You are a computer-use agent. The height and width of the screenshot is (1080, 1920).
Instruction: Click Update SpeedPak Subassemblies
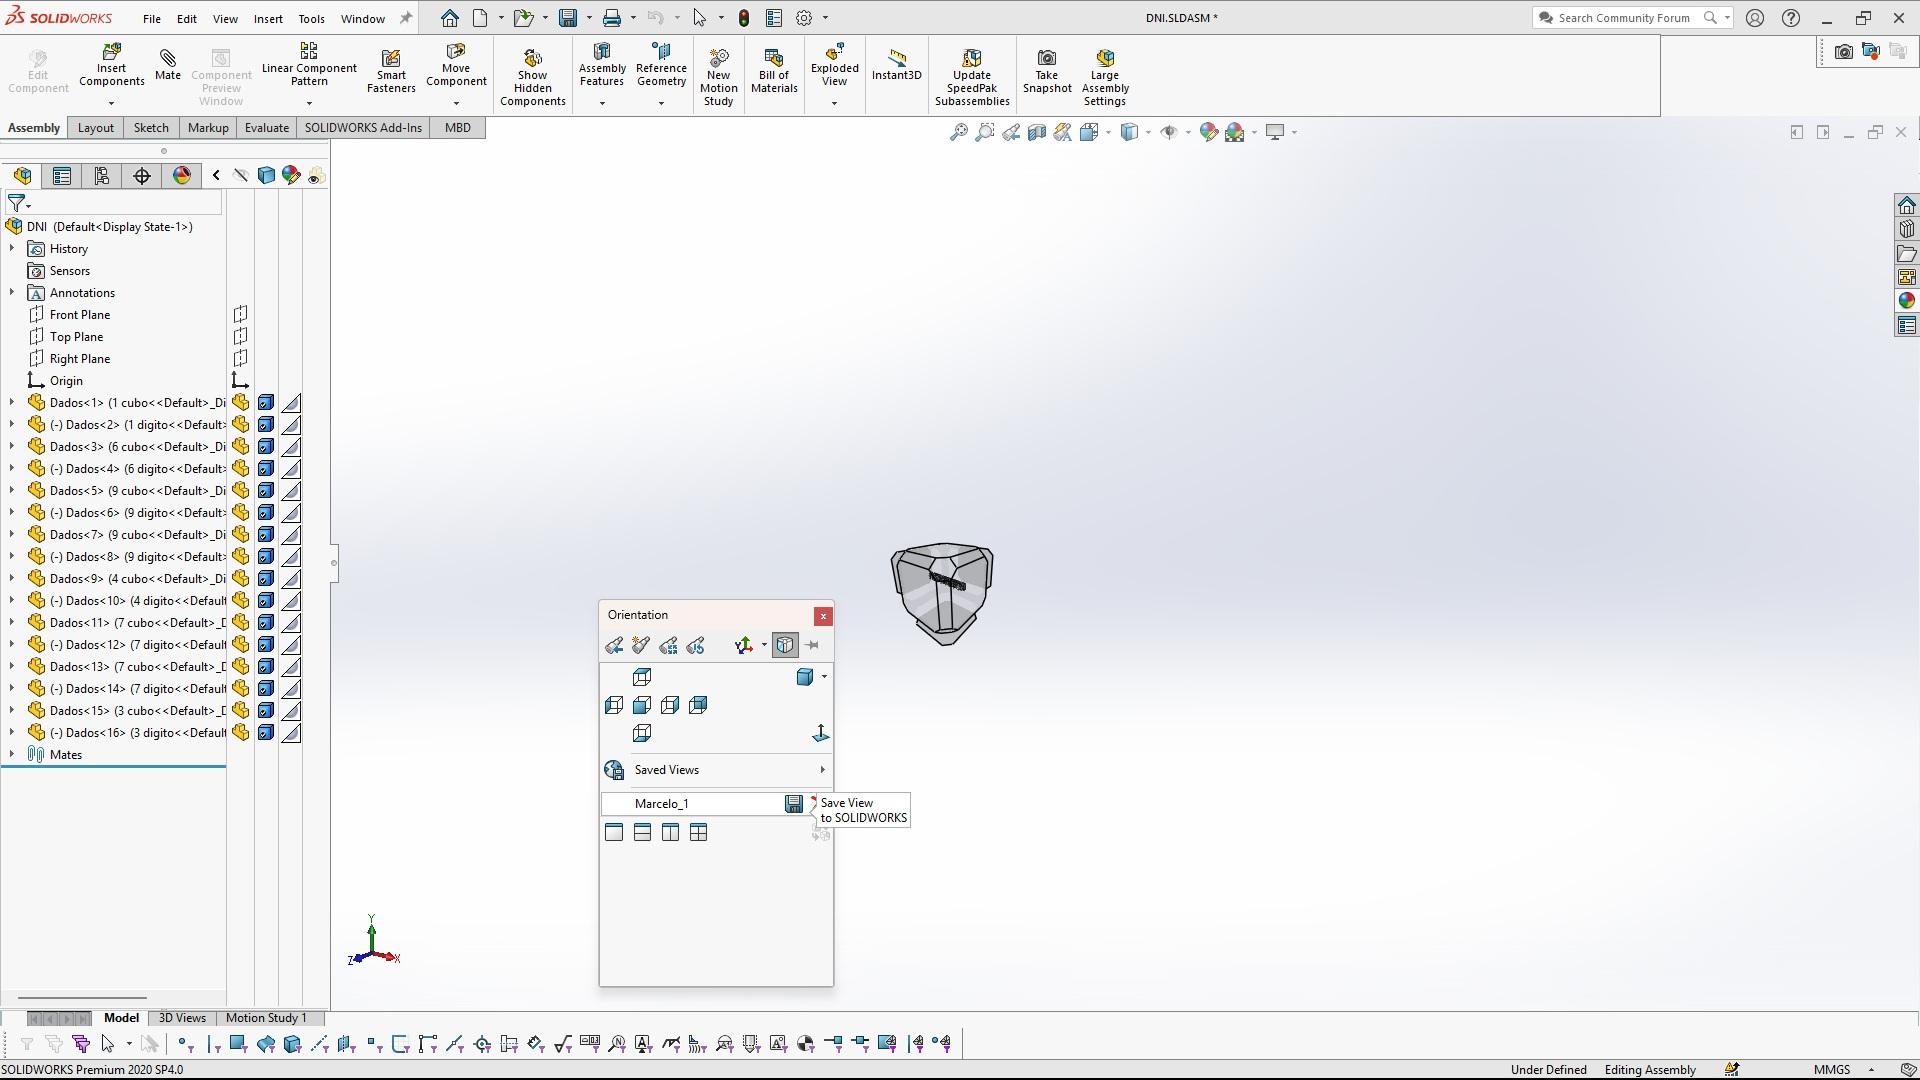pos(972,76)
